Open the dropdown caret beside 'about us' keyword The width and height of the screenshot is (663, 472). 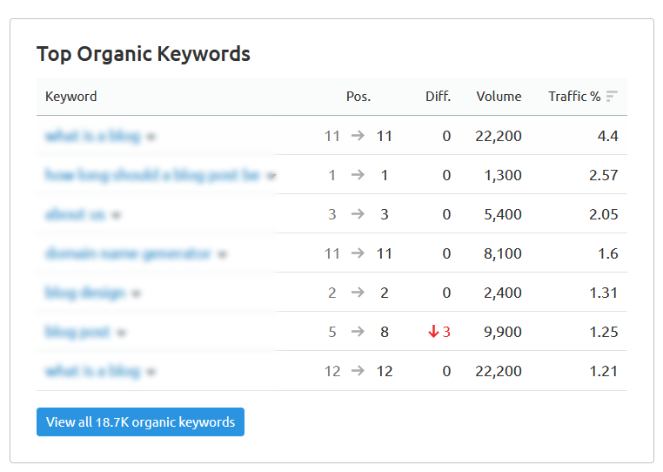[116, 215]
